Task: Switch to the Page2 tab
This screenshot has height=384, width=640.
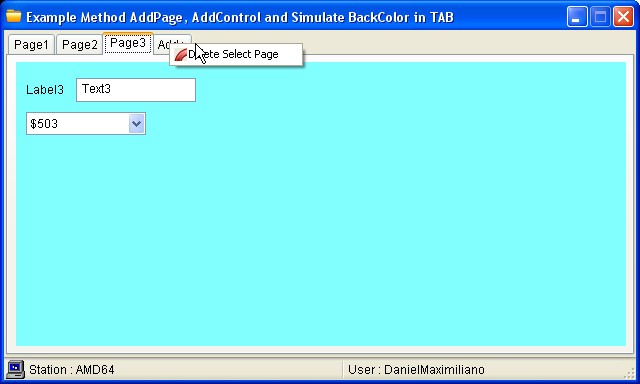Action: [x=80, y=44]
